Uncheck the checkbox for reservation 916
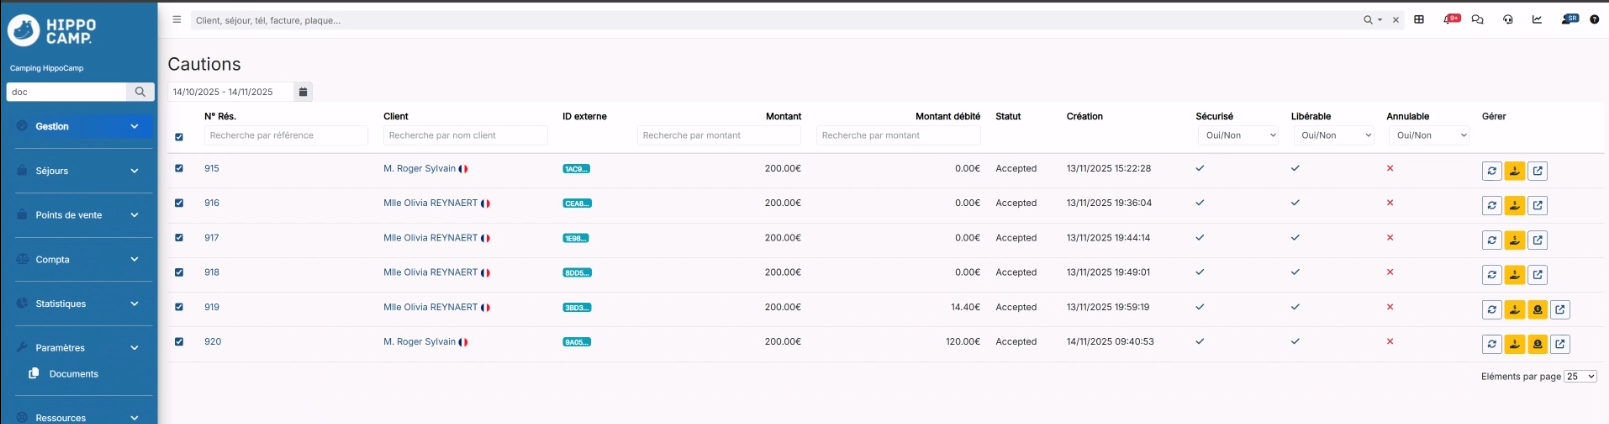 pyautogui.click(x=179, y=203)
